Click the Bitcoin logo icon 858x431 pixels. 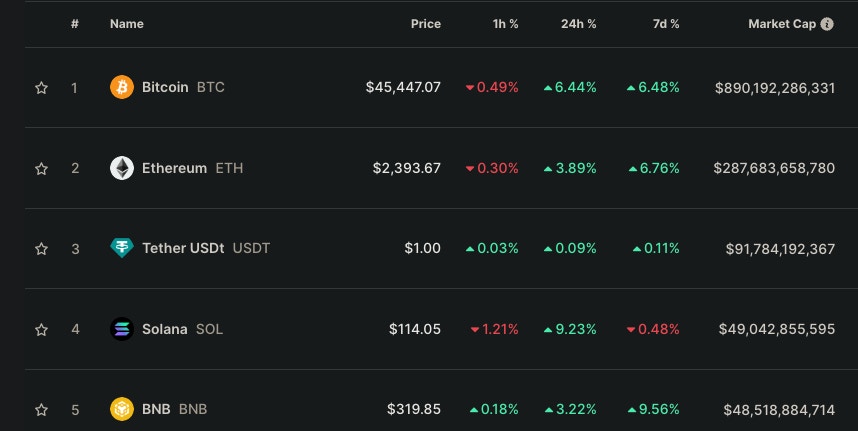point(121,87)
